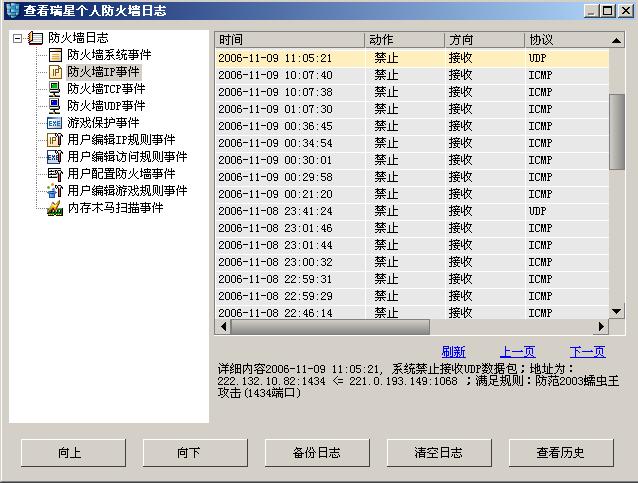Click the 防火墙IP事件 icon
The height and width of the screenshot is (483, 638).
point(55,72)
